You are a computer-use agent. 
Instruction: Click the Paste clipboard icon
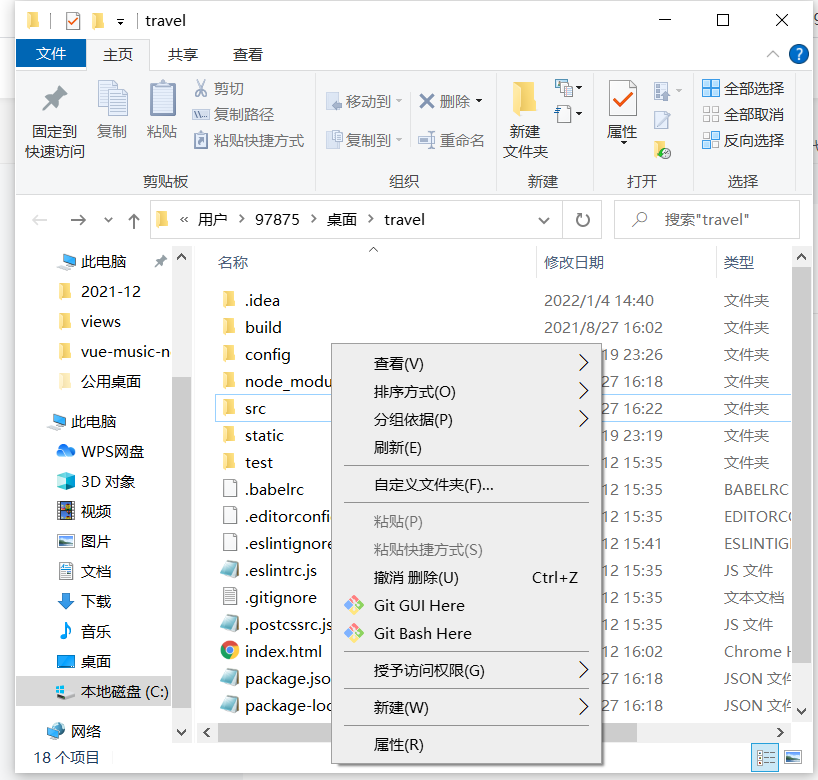[162, 98]
